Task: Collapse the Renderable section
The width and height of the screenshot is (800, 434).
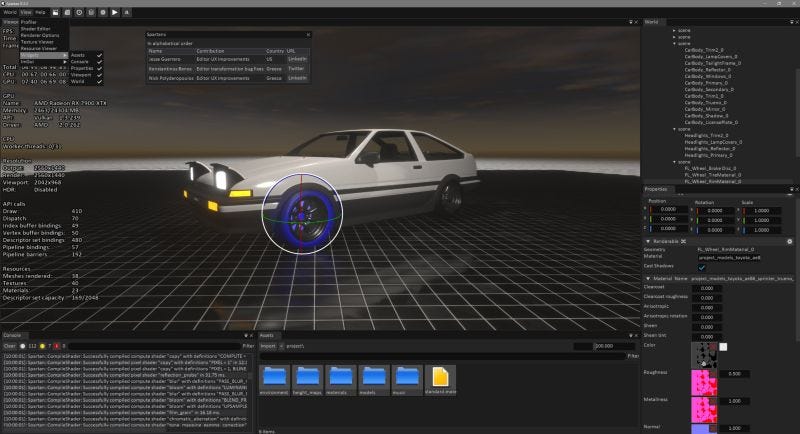Action: point(648,241)
